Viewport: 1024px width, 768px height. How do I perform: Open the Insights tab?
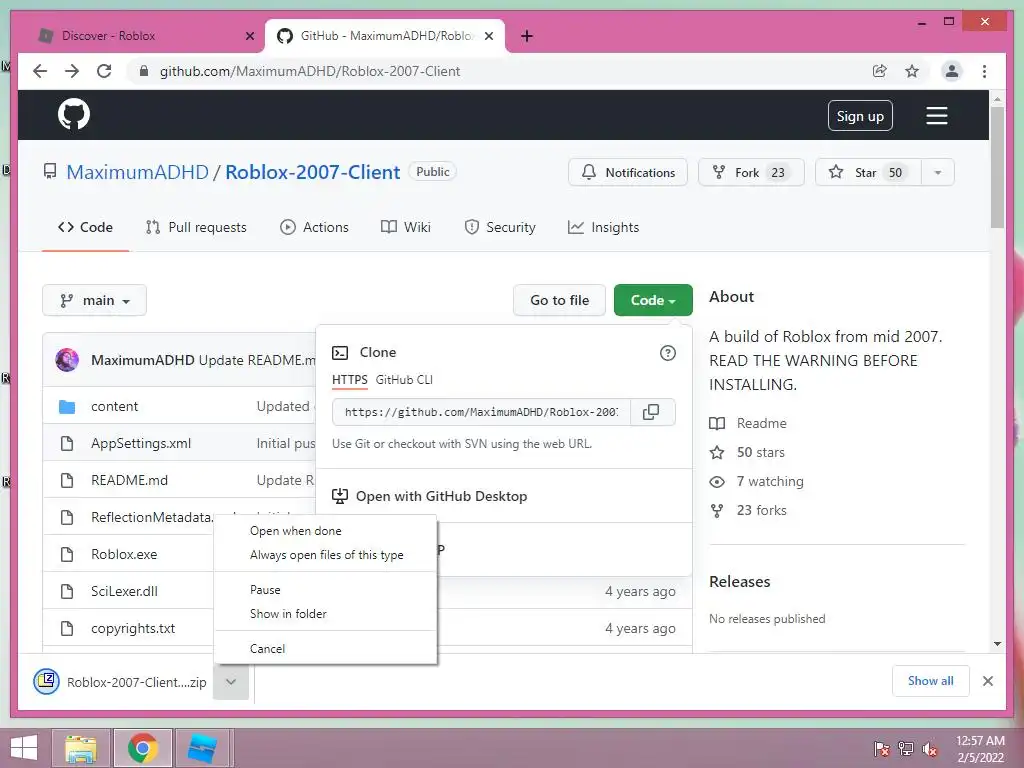[603, 227]
